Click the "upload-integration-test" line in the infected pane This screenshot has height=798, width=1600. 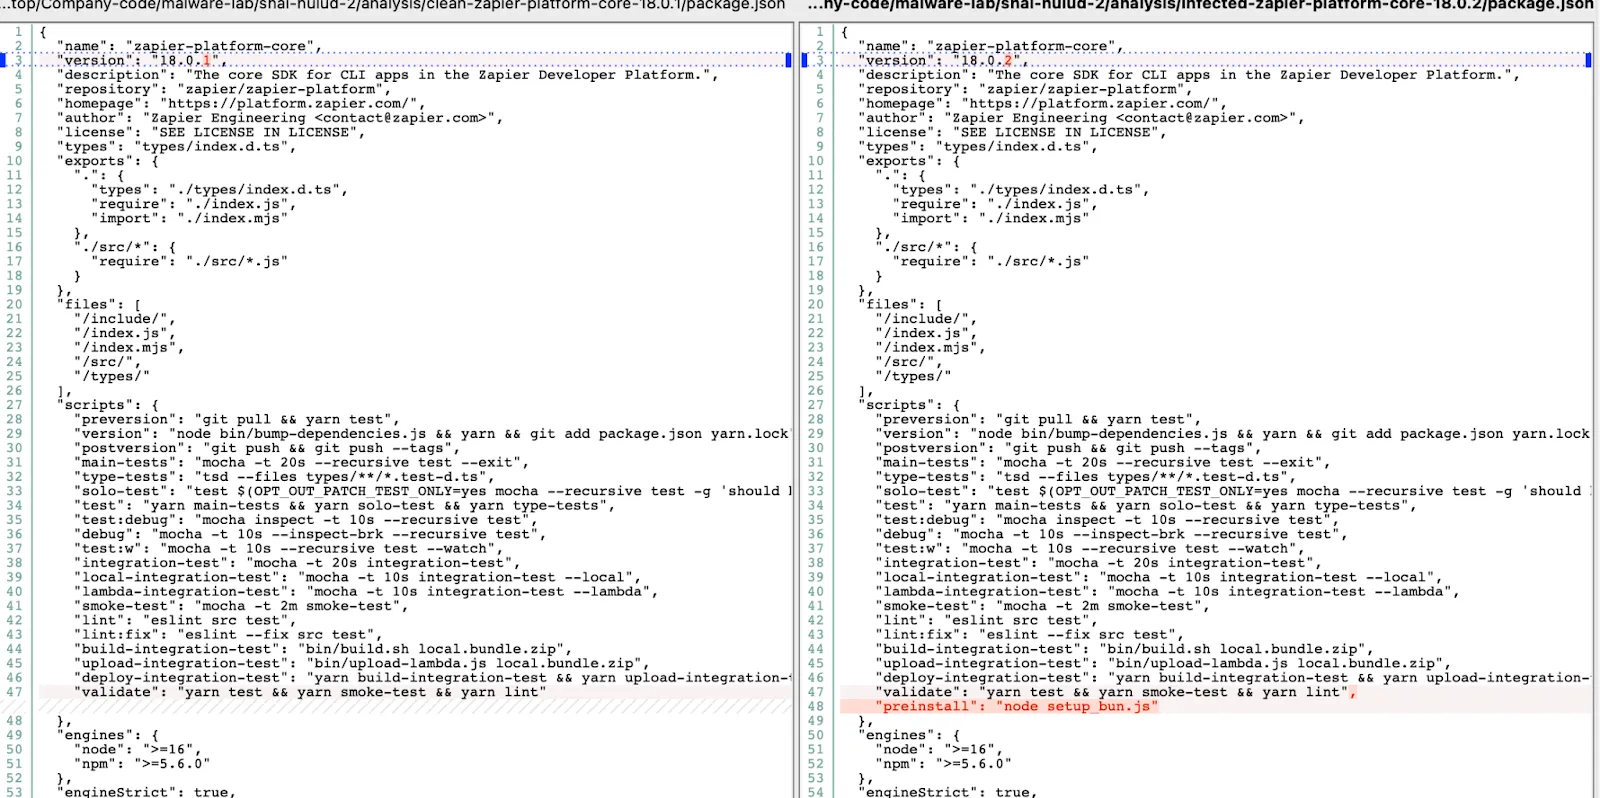1164,663
